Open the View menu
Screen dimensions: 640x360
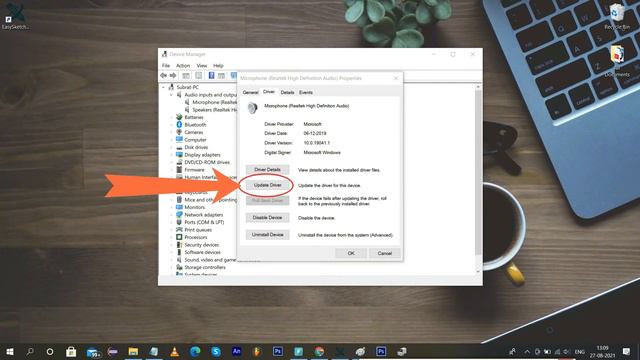202,66
